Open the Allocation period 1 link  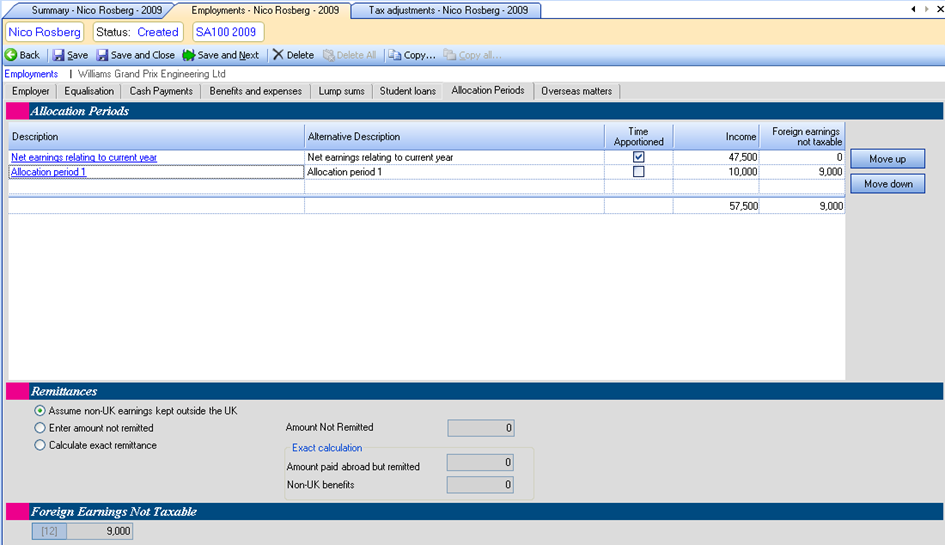(48, 172)
